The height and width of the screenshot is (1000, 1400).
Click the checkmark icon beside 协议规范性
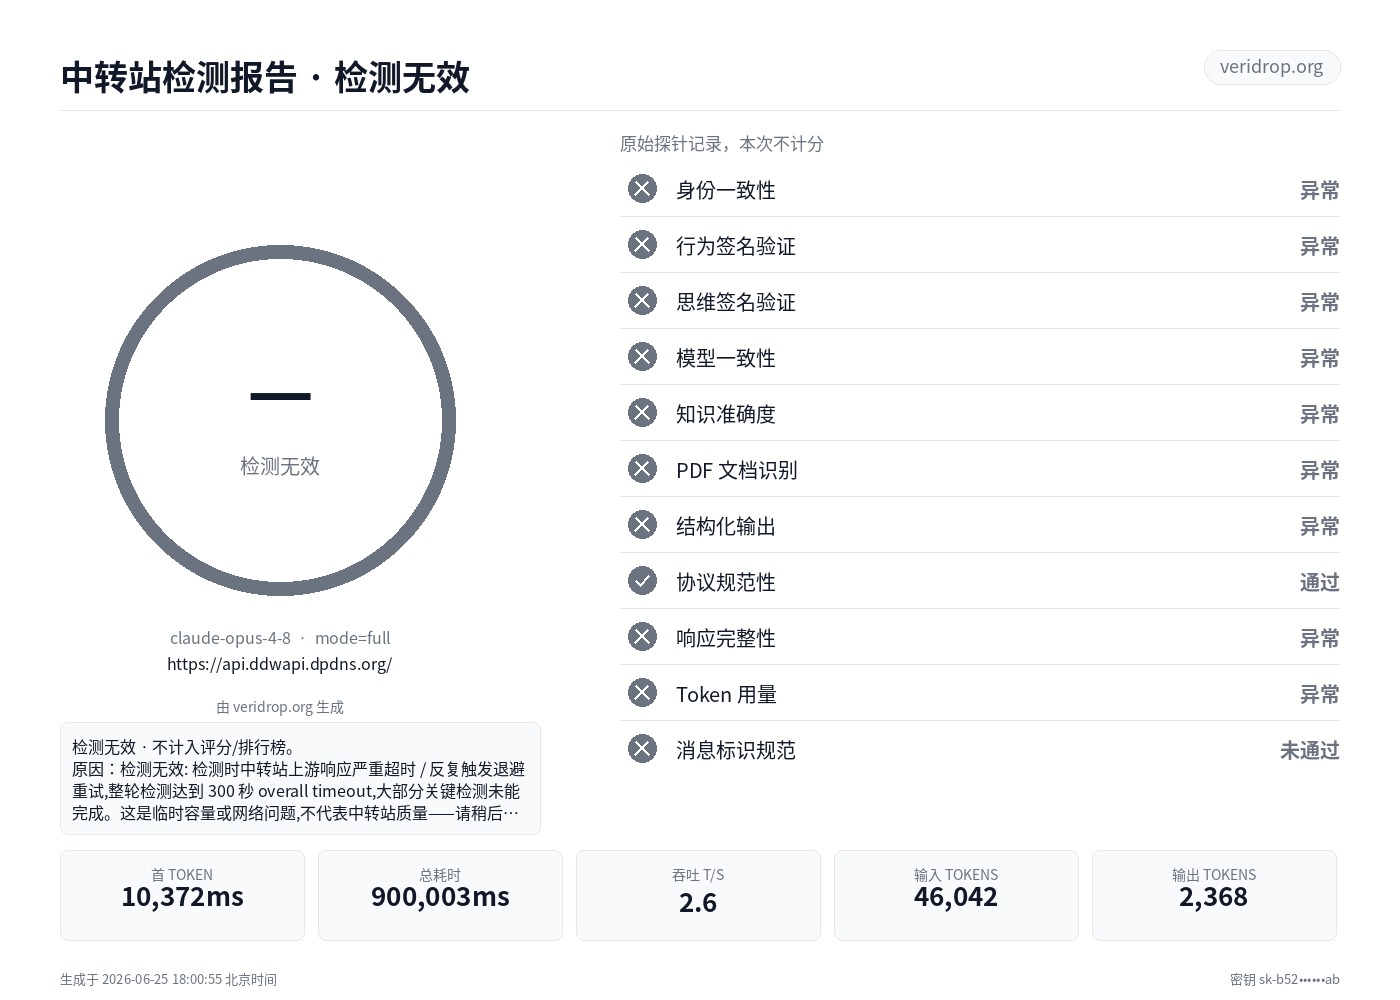click(642, 581)
